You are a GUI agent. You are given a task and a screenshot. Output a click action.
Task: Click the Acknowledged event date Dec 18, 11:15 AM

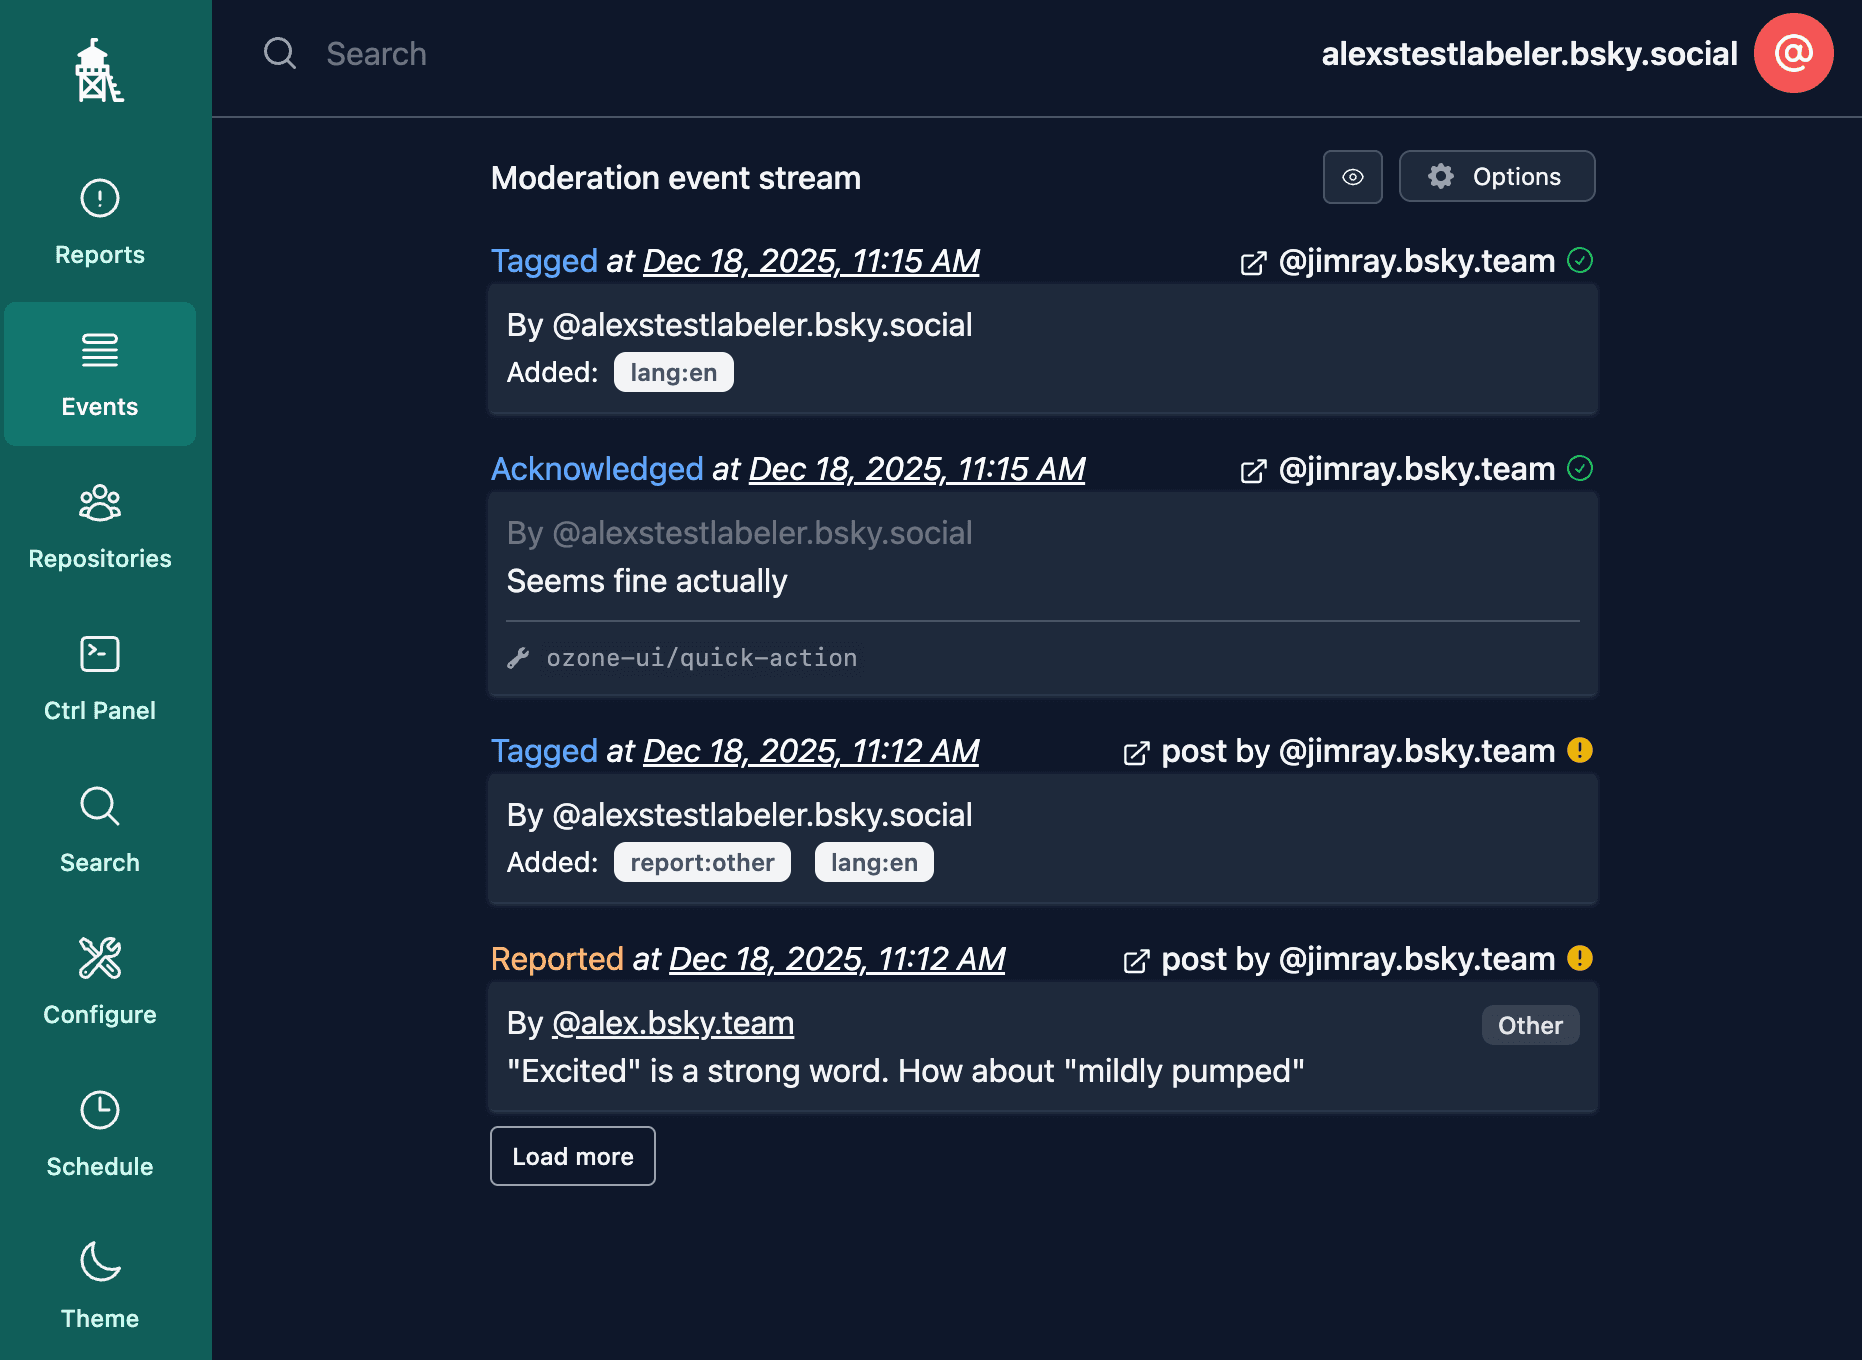917,469
